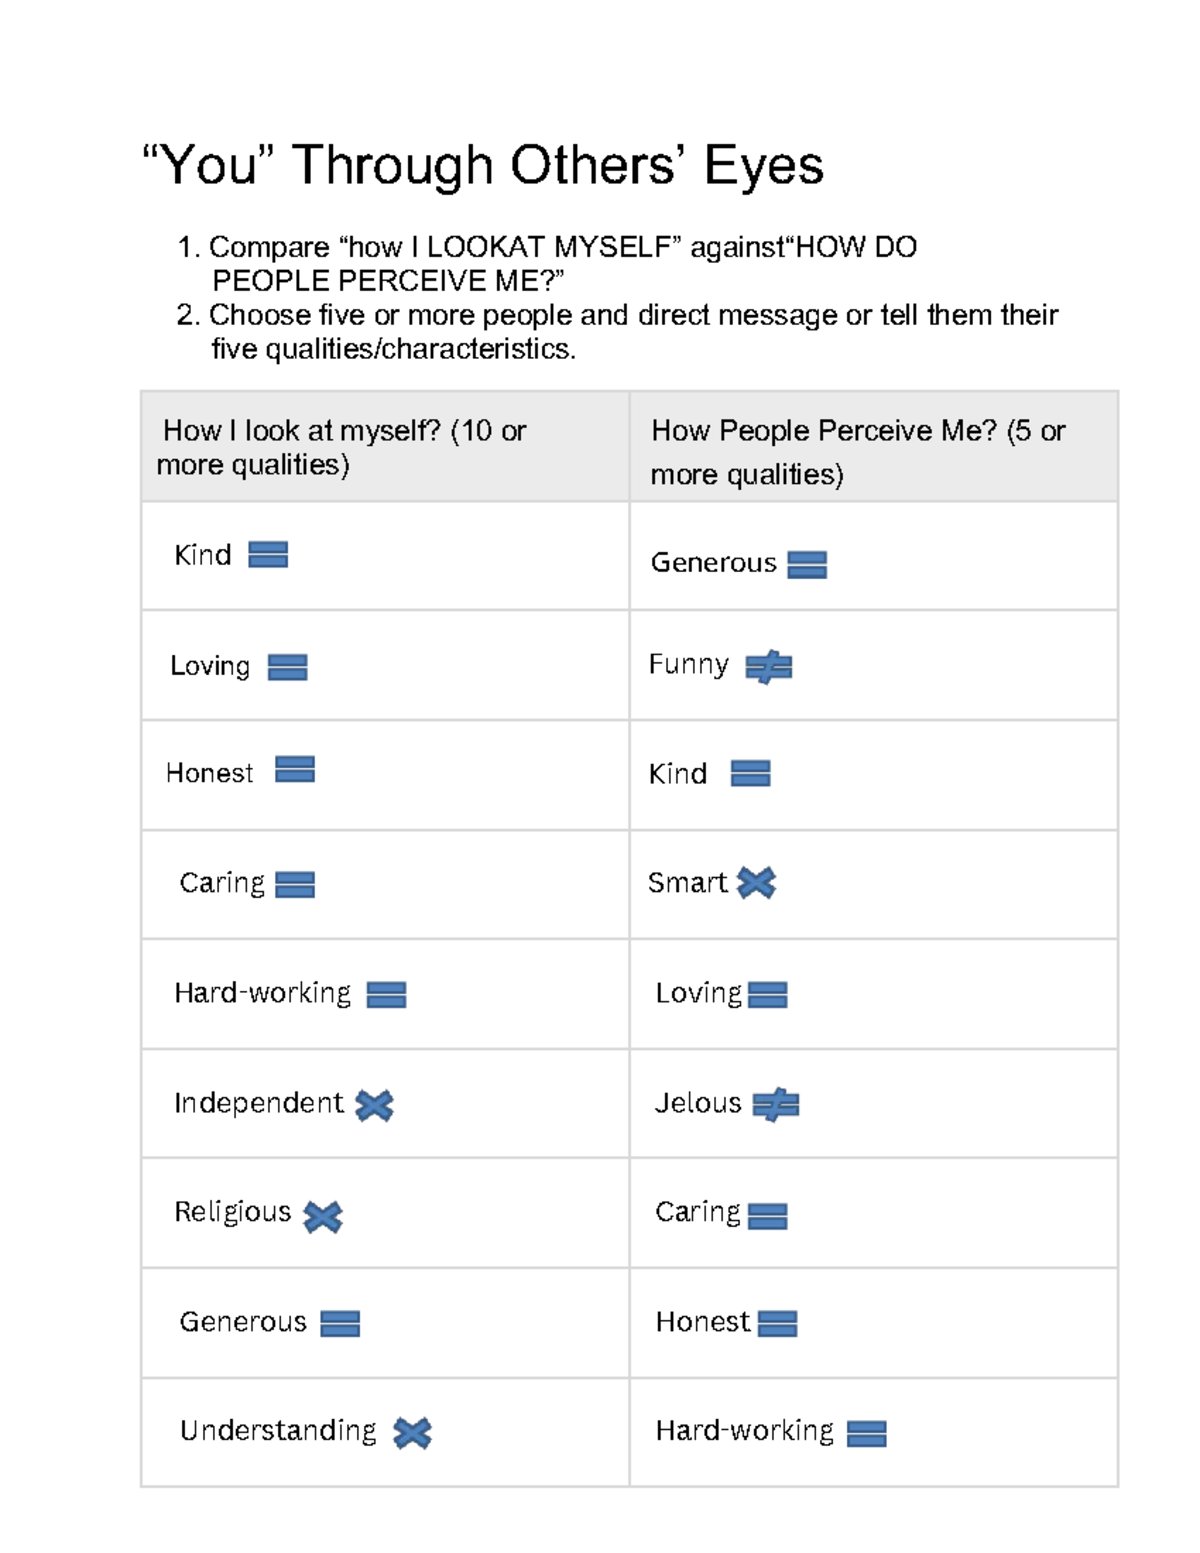
Task: Click the not-equal sign beside Funny
Action: tap(768, 666)
